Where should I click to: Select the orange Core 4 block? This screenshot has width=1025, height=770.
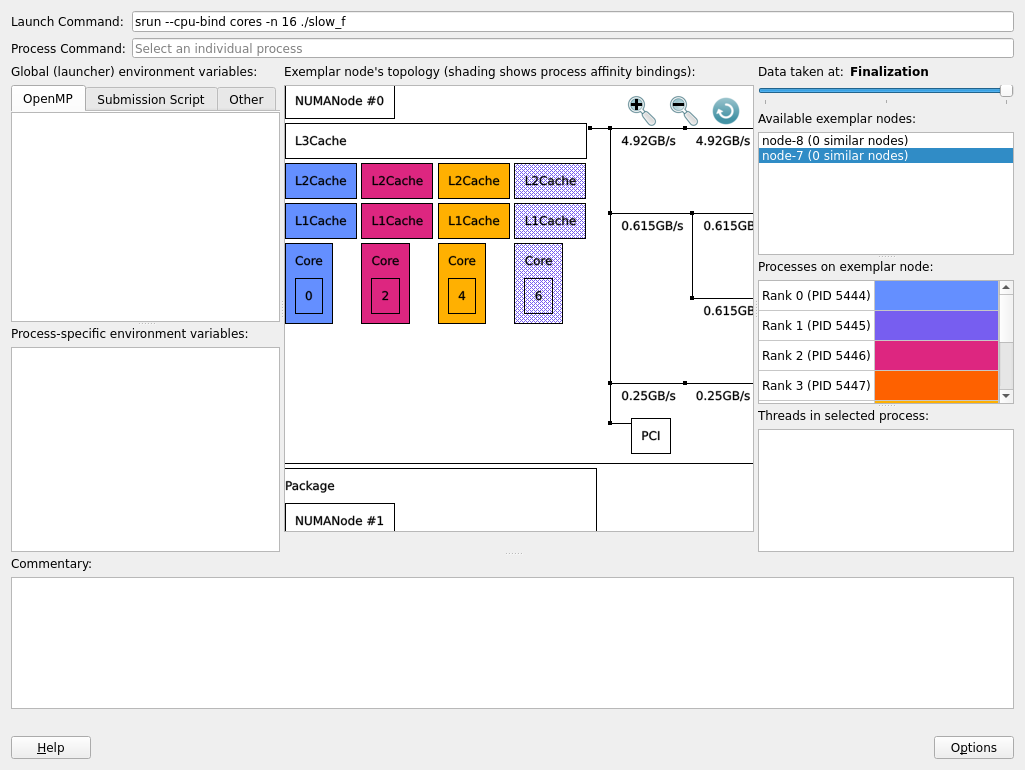(461, 283)
